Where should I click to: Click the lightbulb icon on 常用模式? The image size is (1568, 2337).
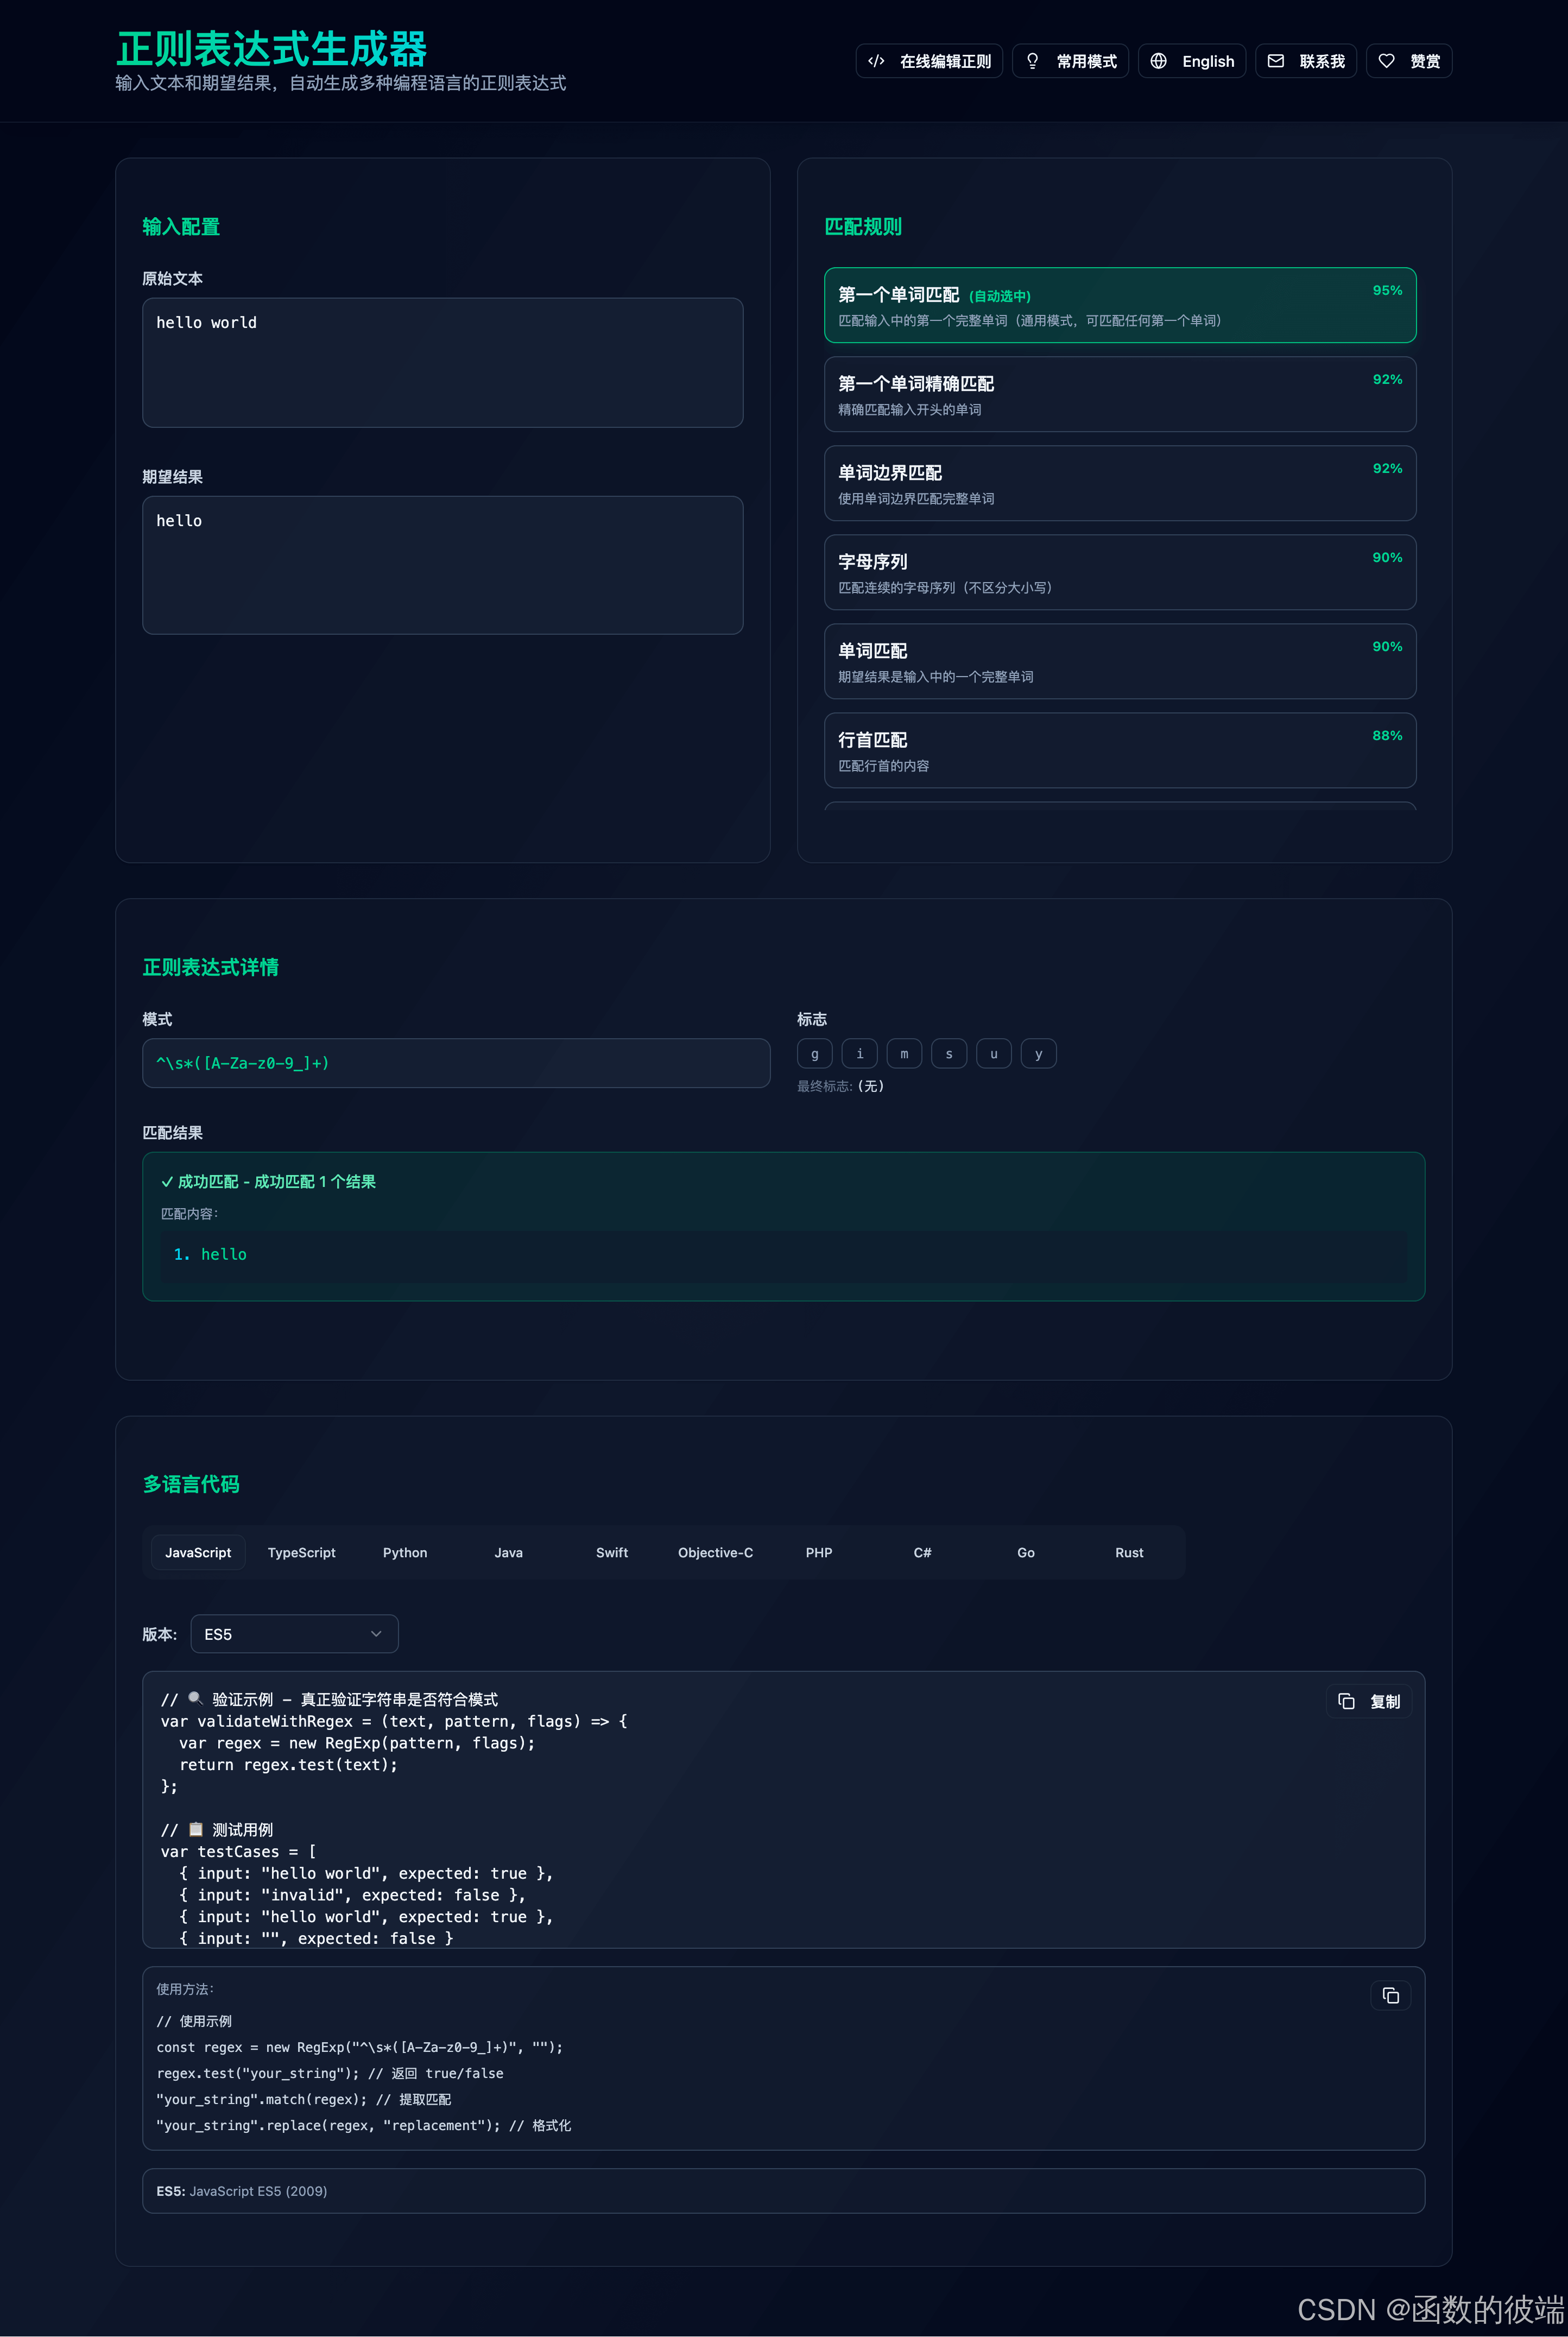pos(1032,61)
